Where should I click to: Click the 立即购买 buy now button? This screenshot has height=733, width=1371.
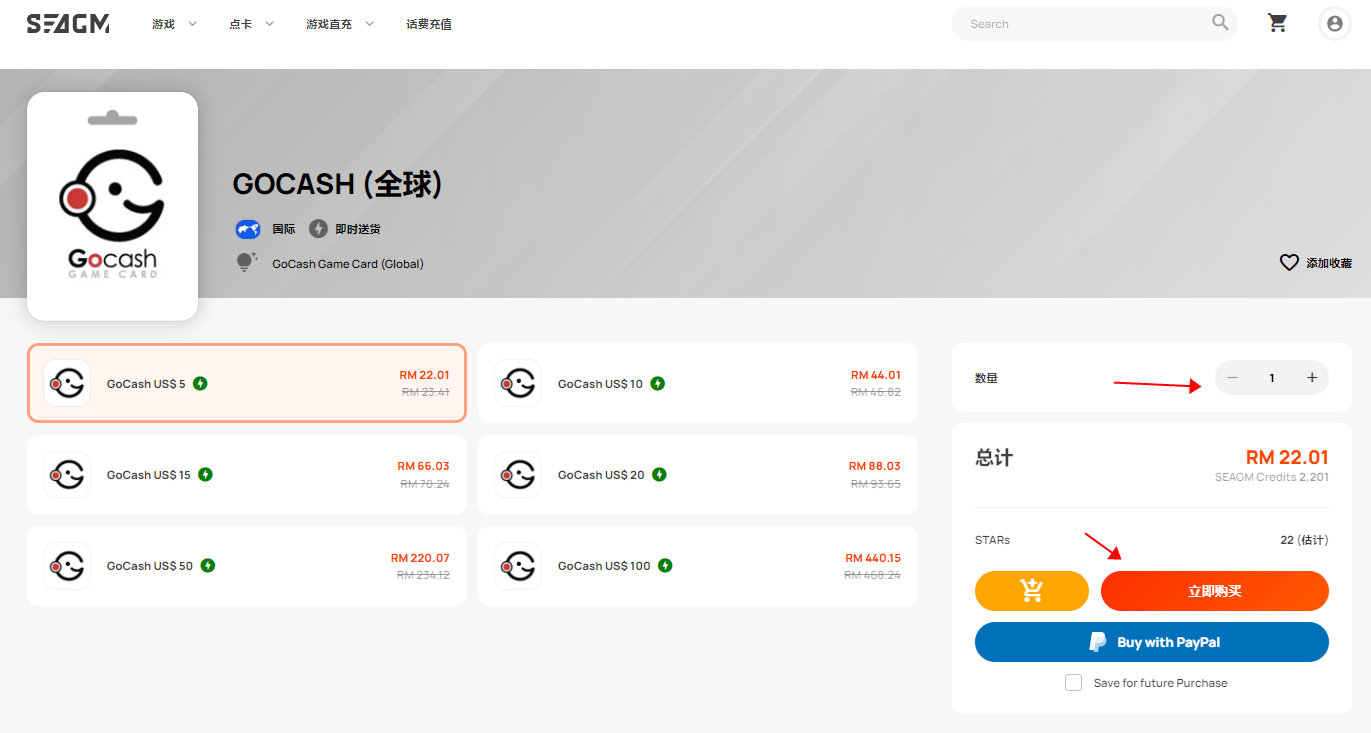point(1214,591)
